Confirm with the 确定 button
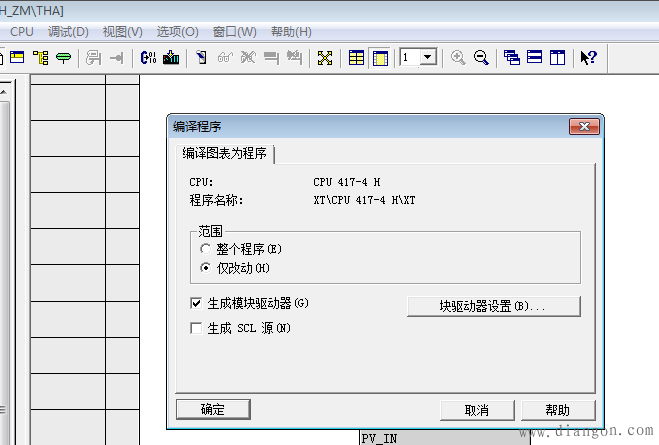The width and height of the screenshot is (659, 445). click(x=213, y=409)
